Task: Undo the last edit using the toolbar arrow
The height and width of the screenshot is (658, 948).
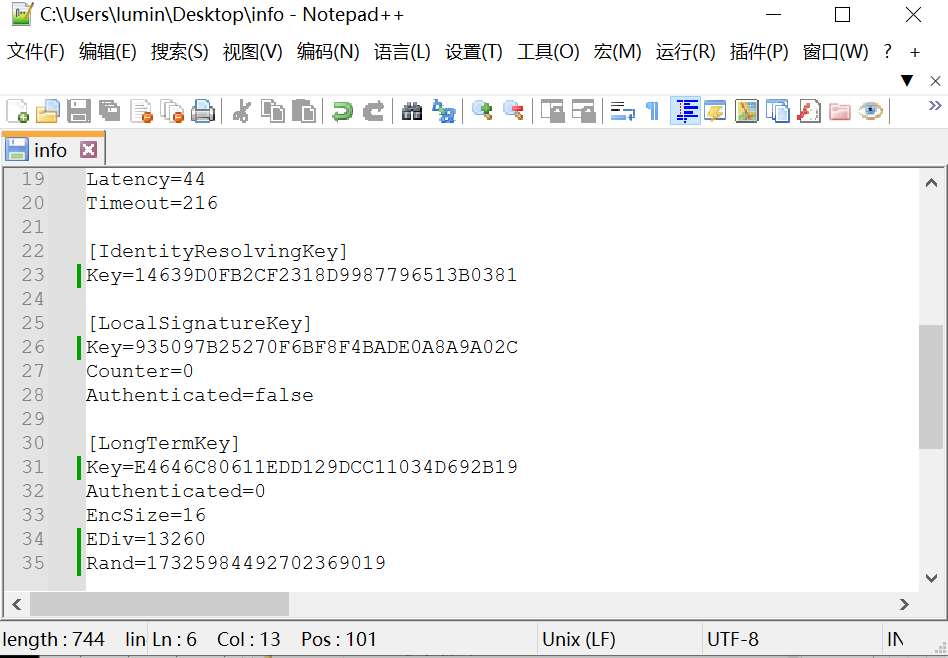Action: coord(341,111)
